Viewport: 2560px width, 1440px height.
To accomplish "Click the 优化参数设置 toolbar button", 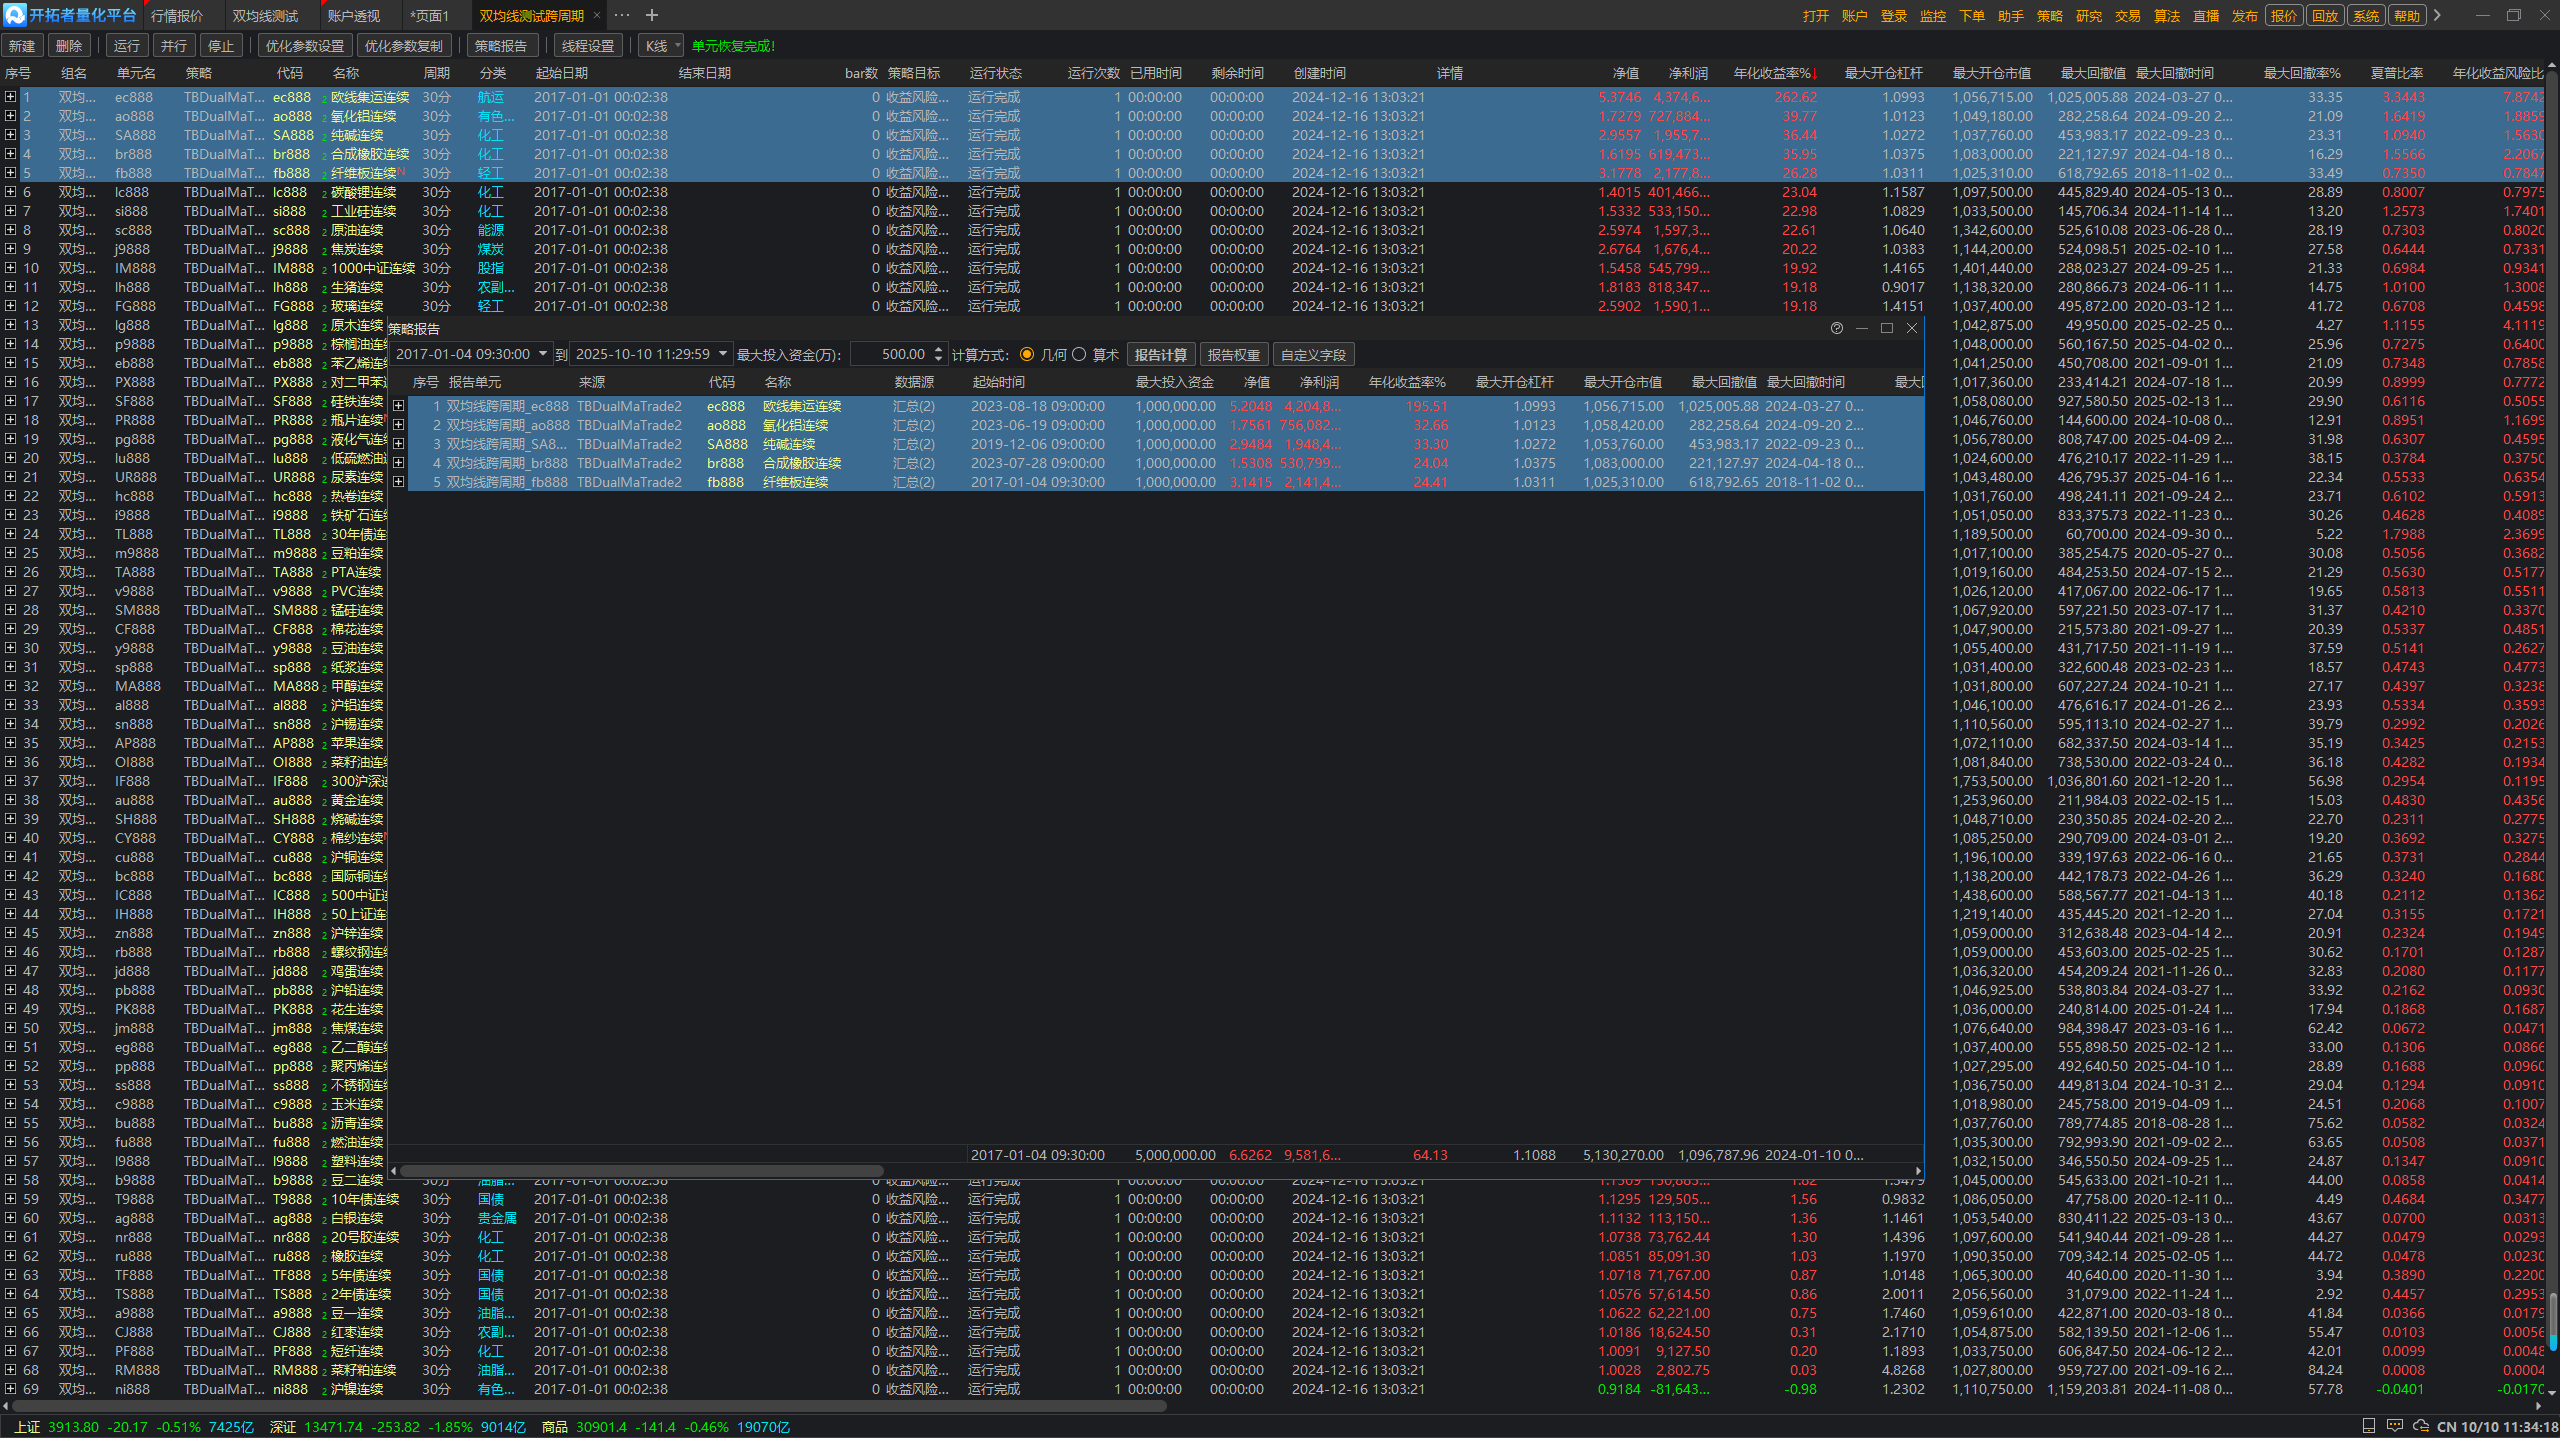I will point(304,46).
